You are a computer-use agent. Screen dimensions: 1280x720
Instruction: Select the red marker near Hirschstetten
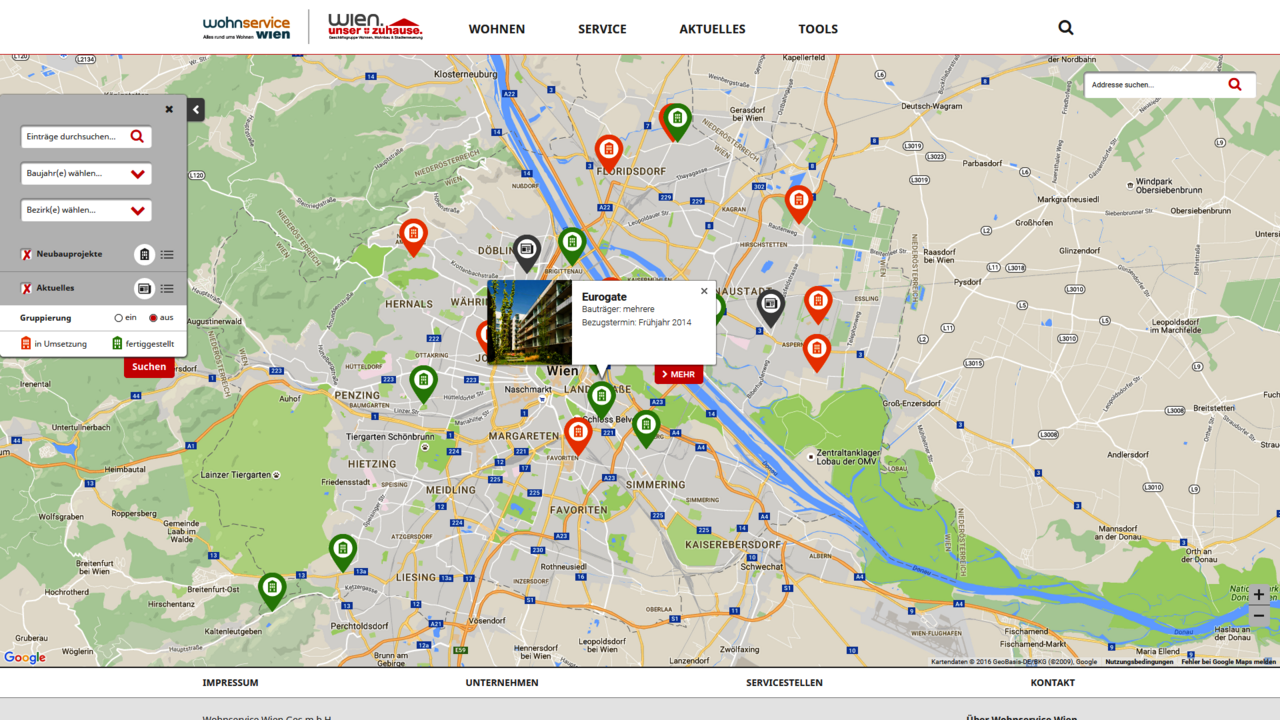(x=798, y=204)
